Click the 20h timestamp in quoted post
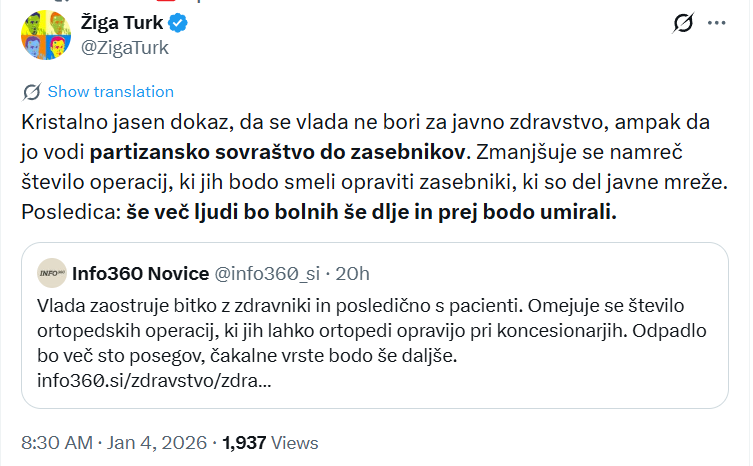This screenshot has width=753, height=466. pos(352,273)
